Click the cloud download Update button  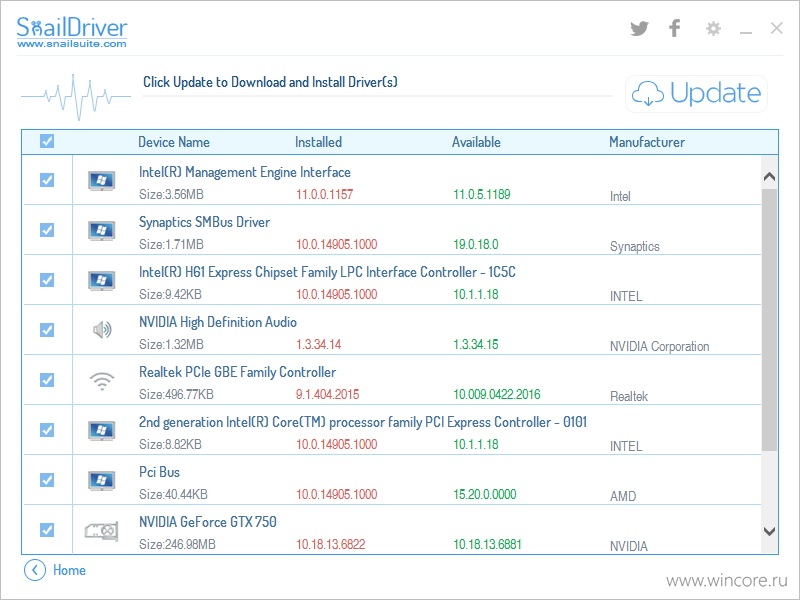(696, 93)
